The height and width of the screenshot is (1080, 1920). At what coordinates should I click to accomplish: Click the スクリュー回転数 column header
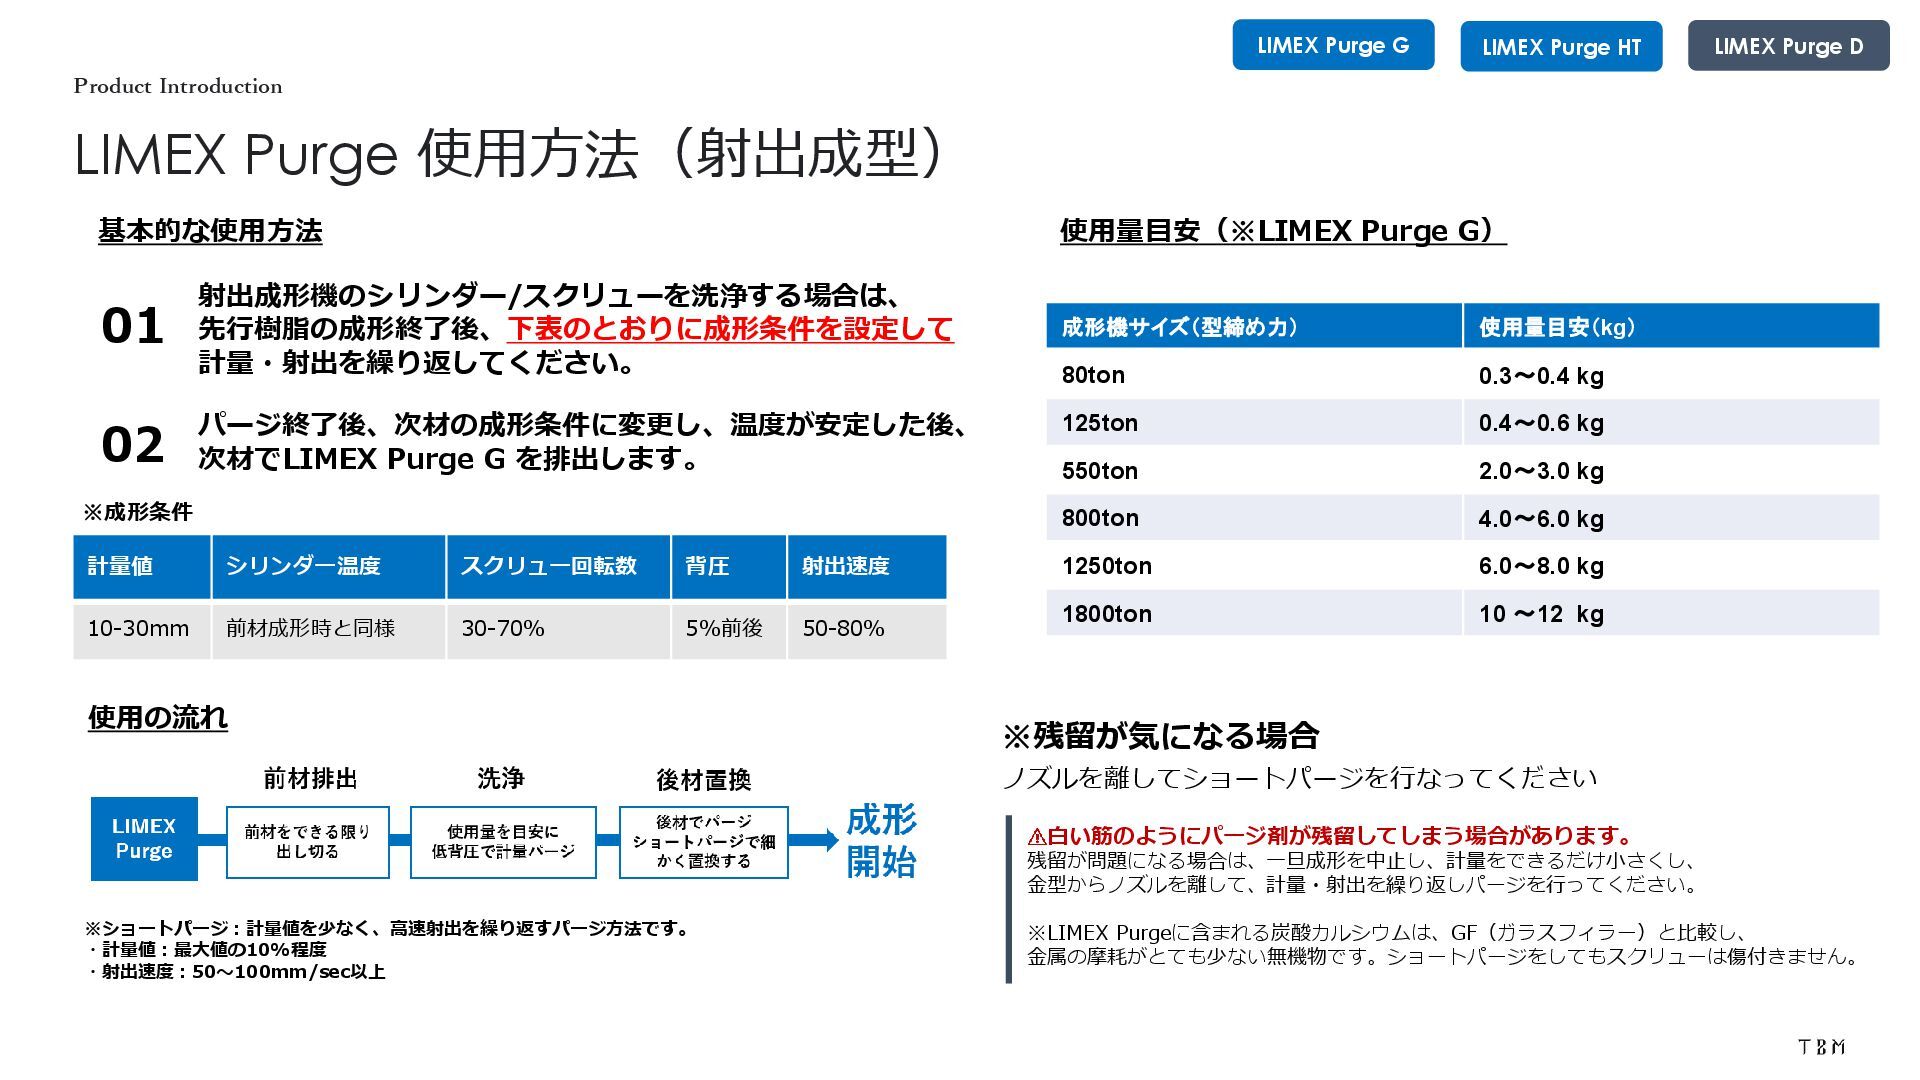pos(559,567)
